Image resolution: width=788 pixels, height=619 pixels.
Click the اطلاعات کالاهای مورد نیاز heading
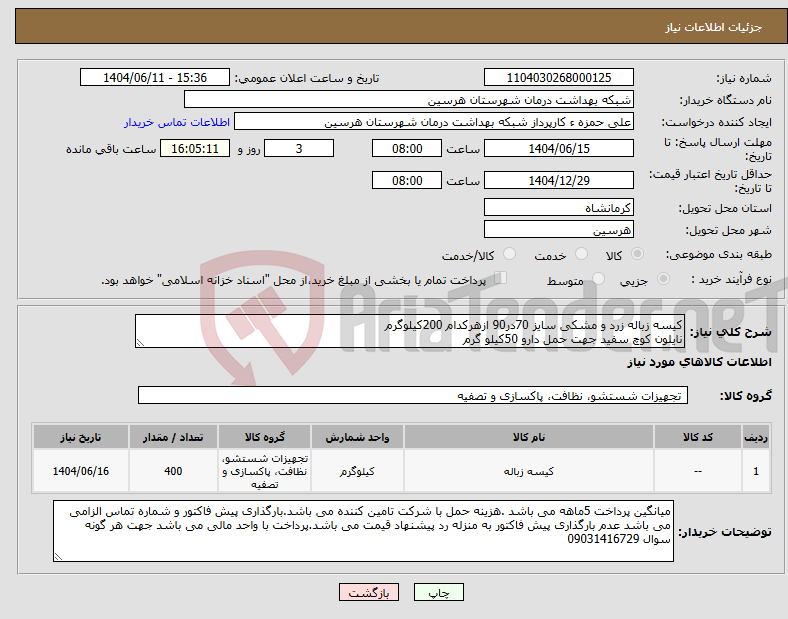(699, 362)
